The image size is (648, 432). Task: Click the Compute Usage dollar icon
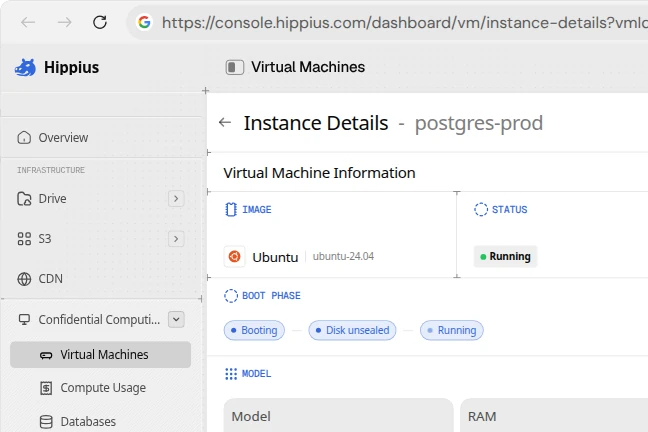pyautogui.click(x=46, y=388)
